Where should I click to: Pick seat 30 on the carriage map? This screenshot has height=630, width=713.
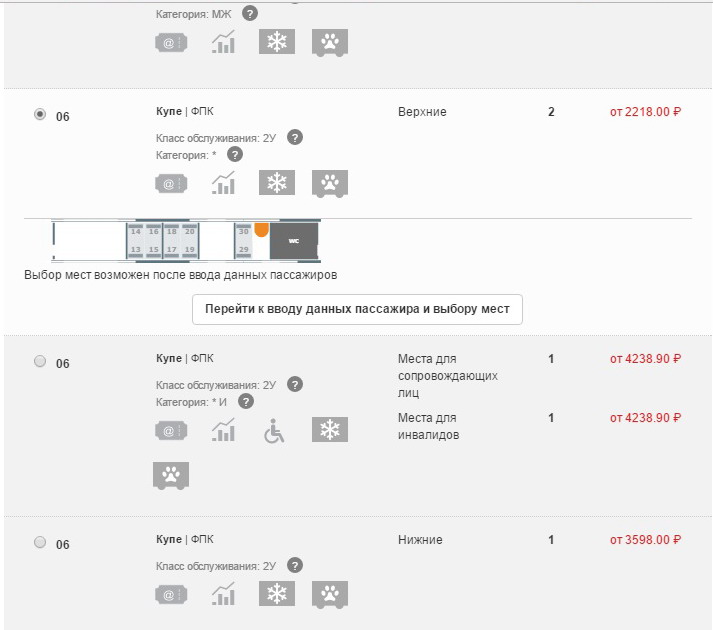pyautogui.click(x=243, y=232)
